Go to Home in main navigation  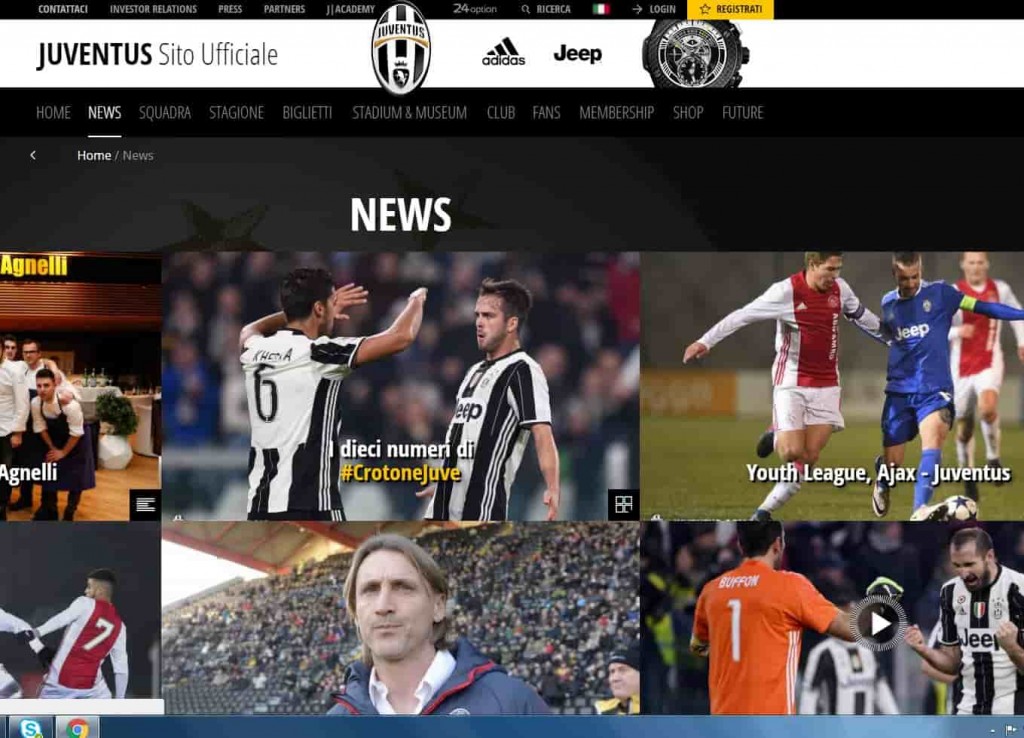pyautogui.click(x=53, y=112)
